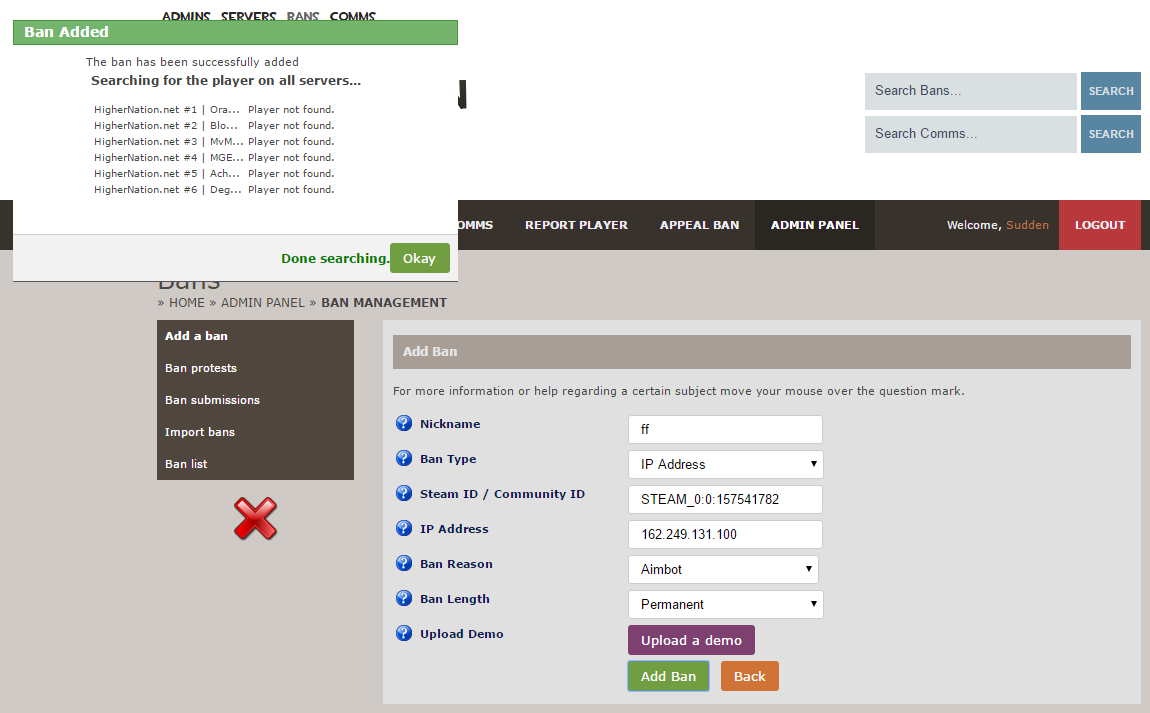Screen dimensions: 1150x713
Task: Click the IP Address text field
Action: point(725,535)
